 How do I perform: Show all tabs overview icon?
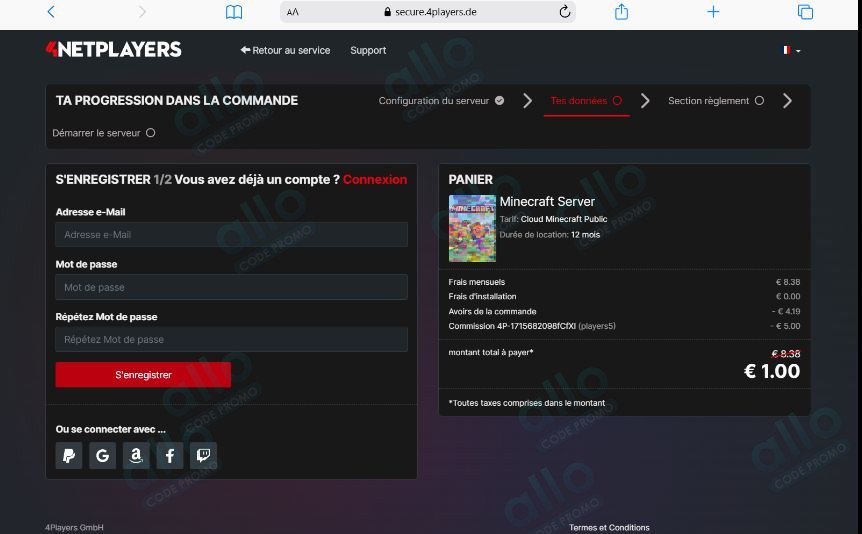click(x=805, y=12)
